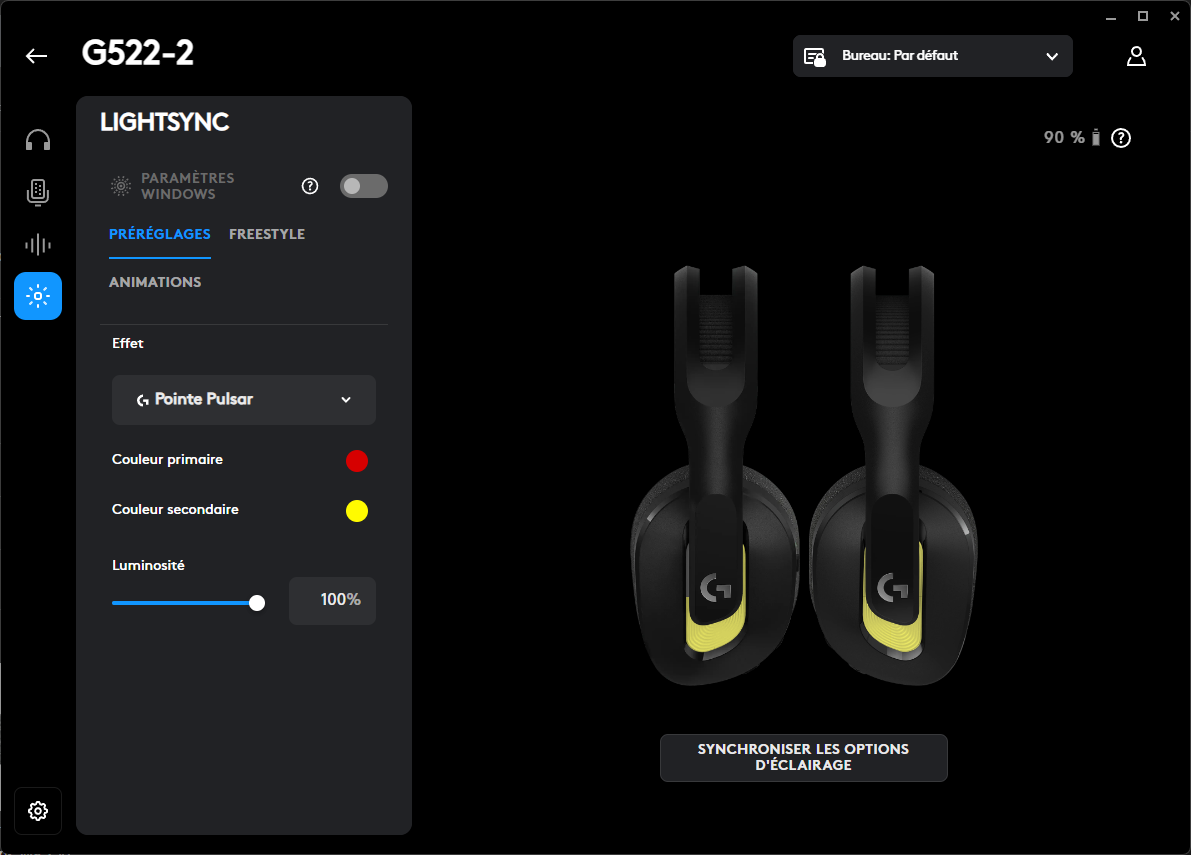Click Synchroniser les options d'éclairage button
This screenshot has width=1191, height=855.
coord(804,758)
